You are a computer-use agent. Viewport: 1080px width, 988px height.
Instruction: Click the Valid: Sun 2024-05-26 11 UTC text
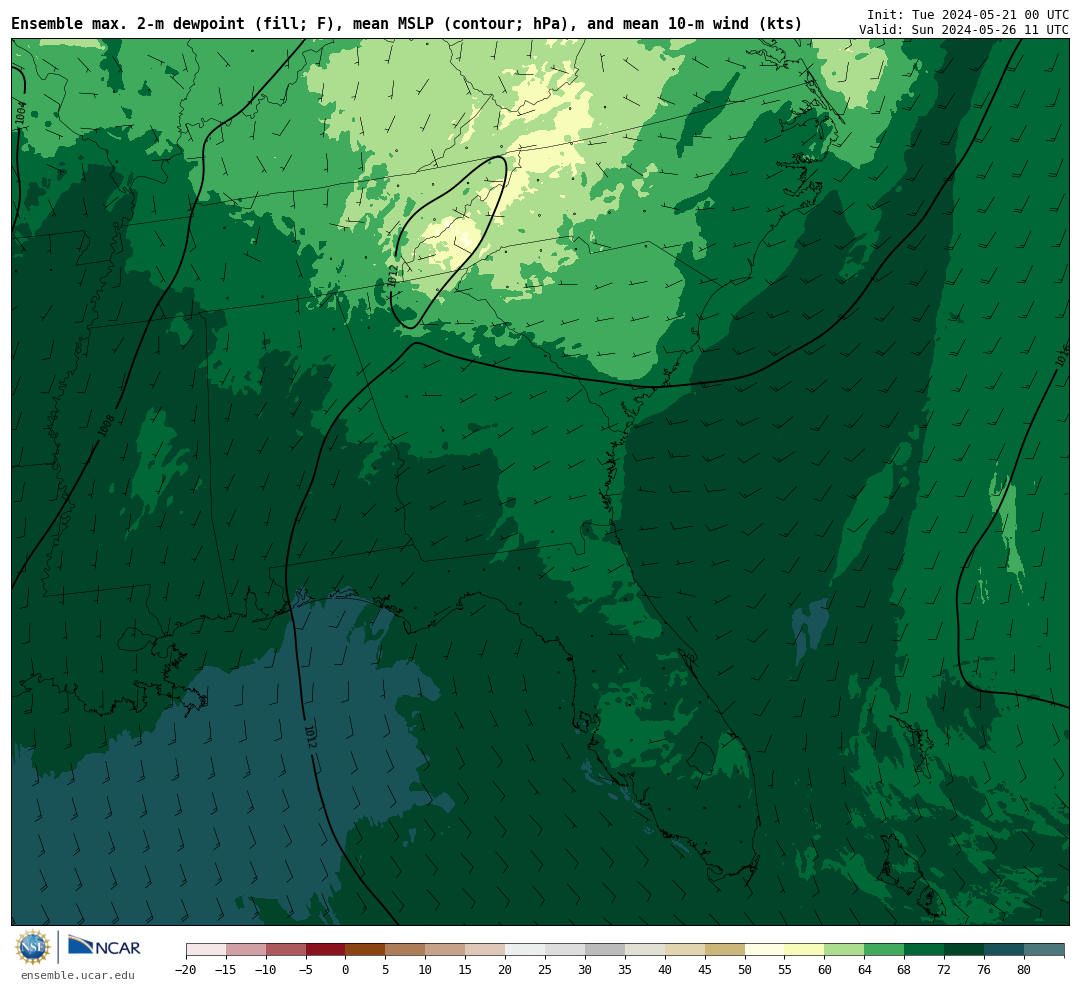point(964,30)
